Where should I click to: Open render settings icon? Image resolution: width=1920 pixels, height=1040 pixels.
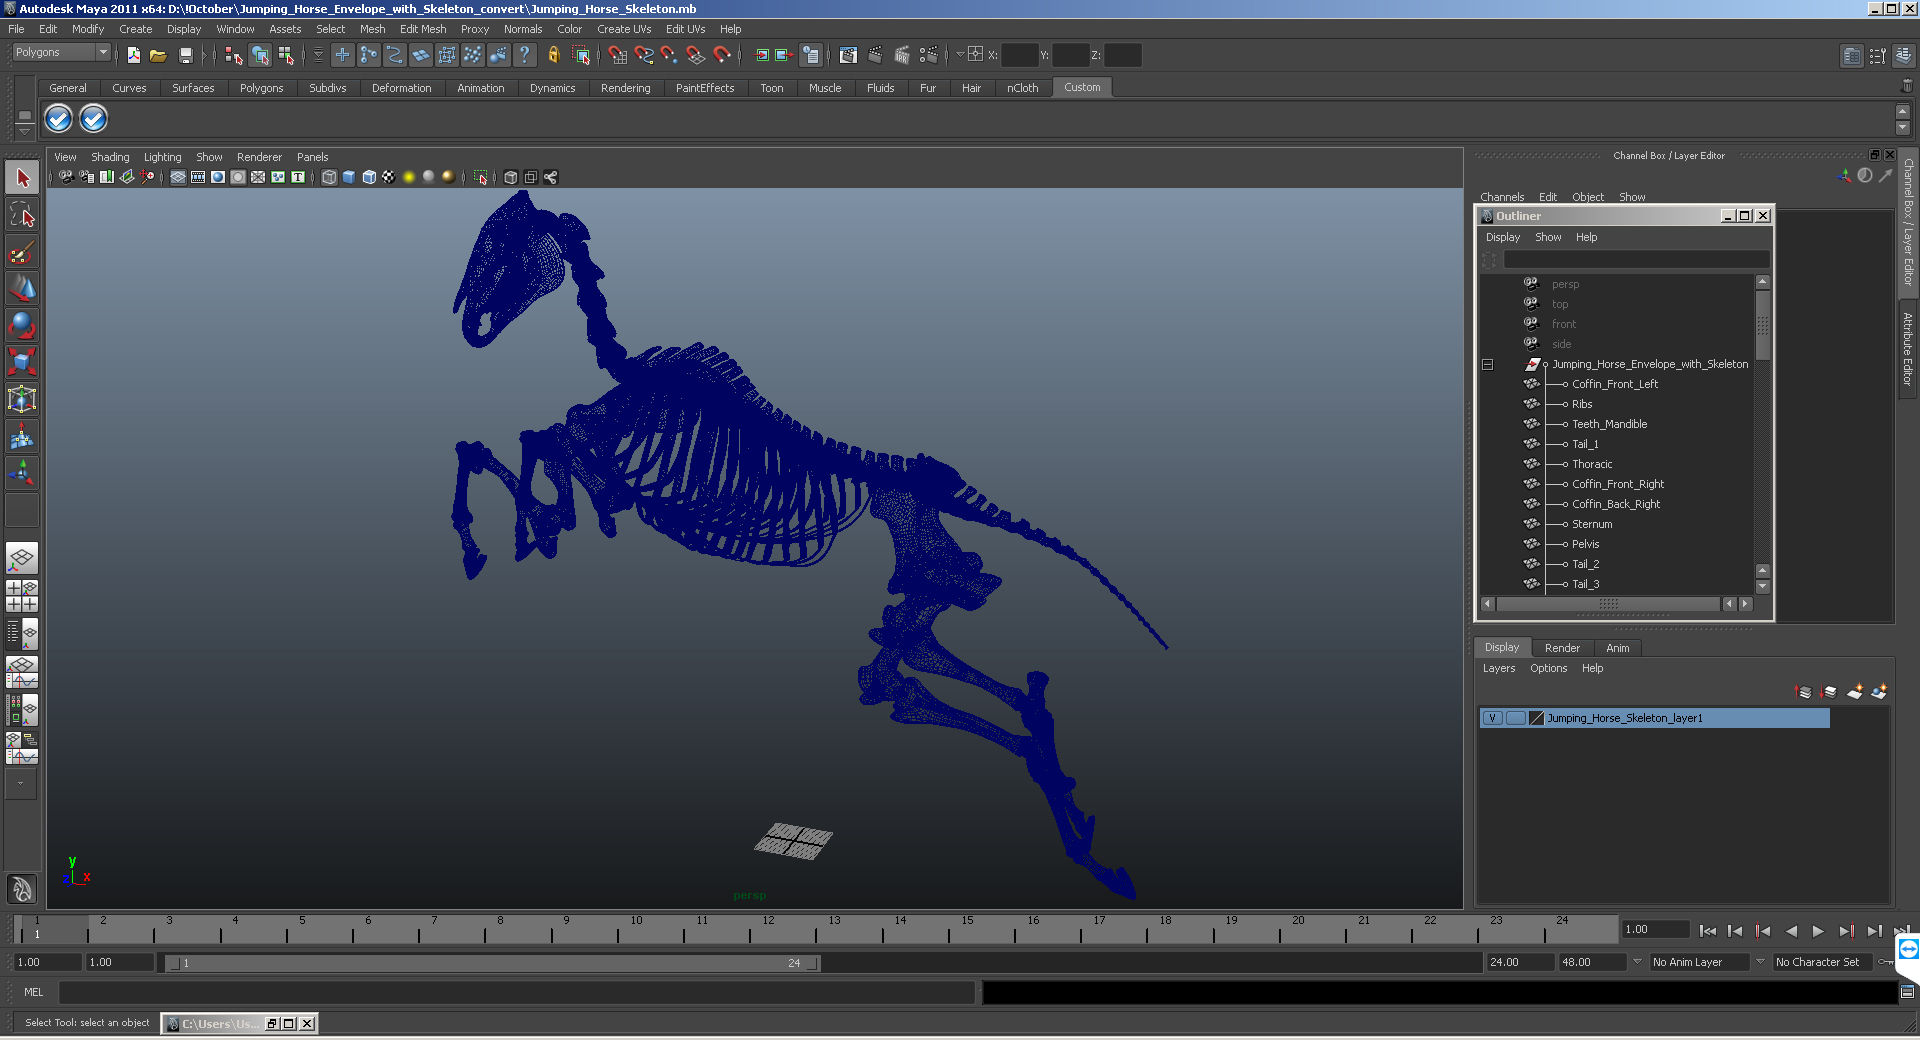928,55
